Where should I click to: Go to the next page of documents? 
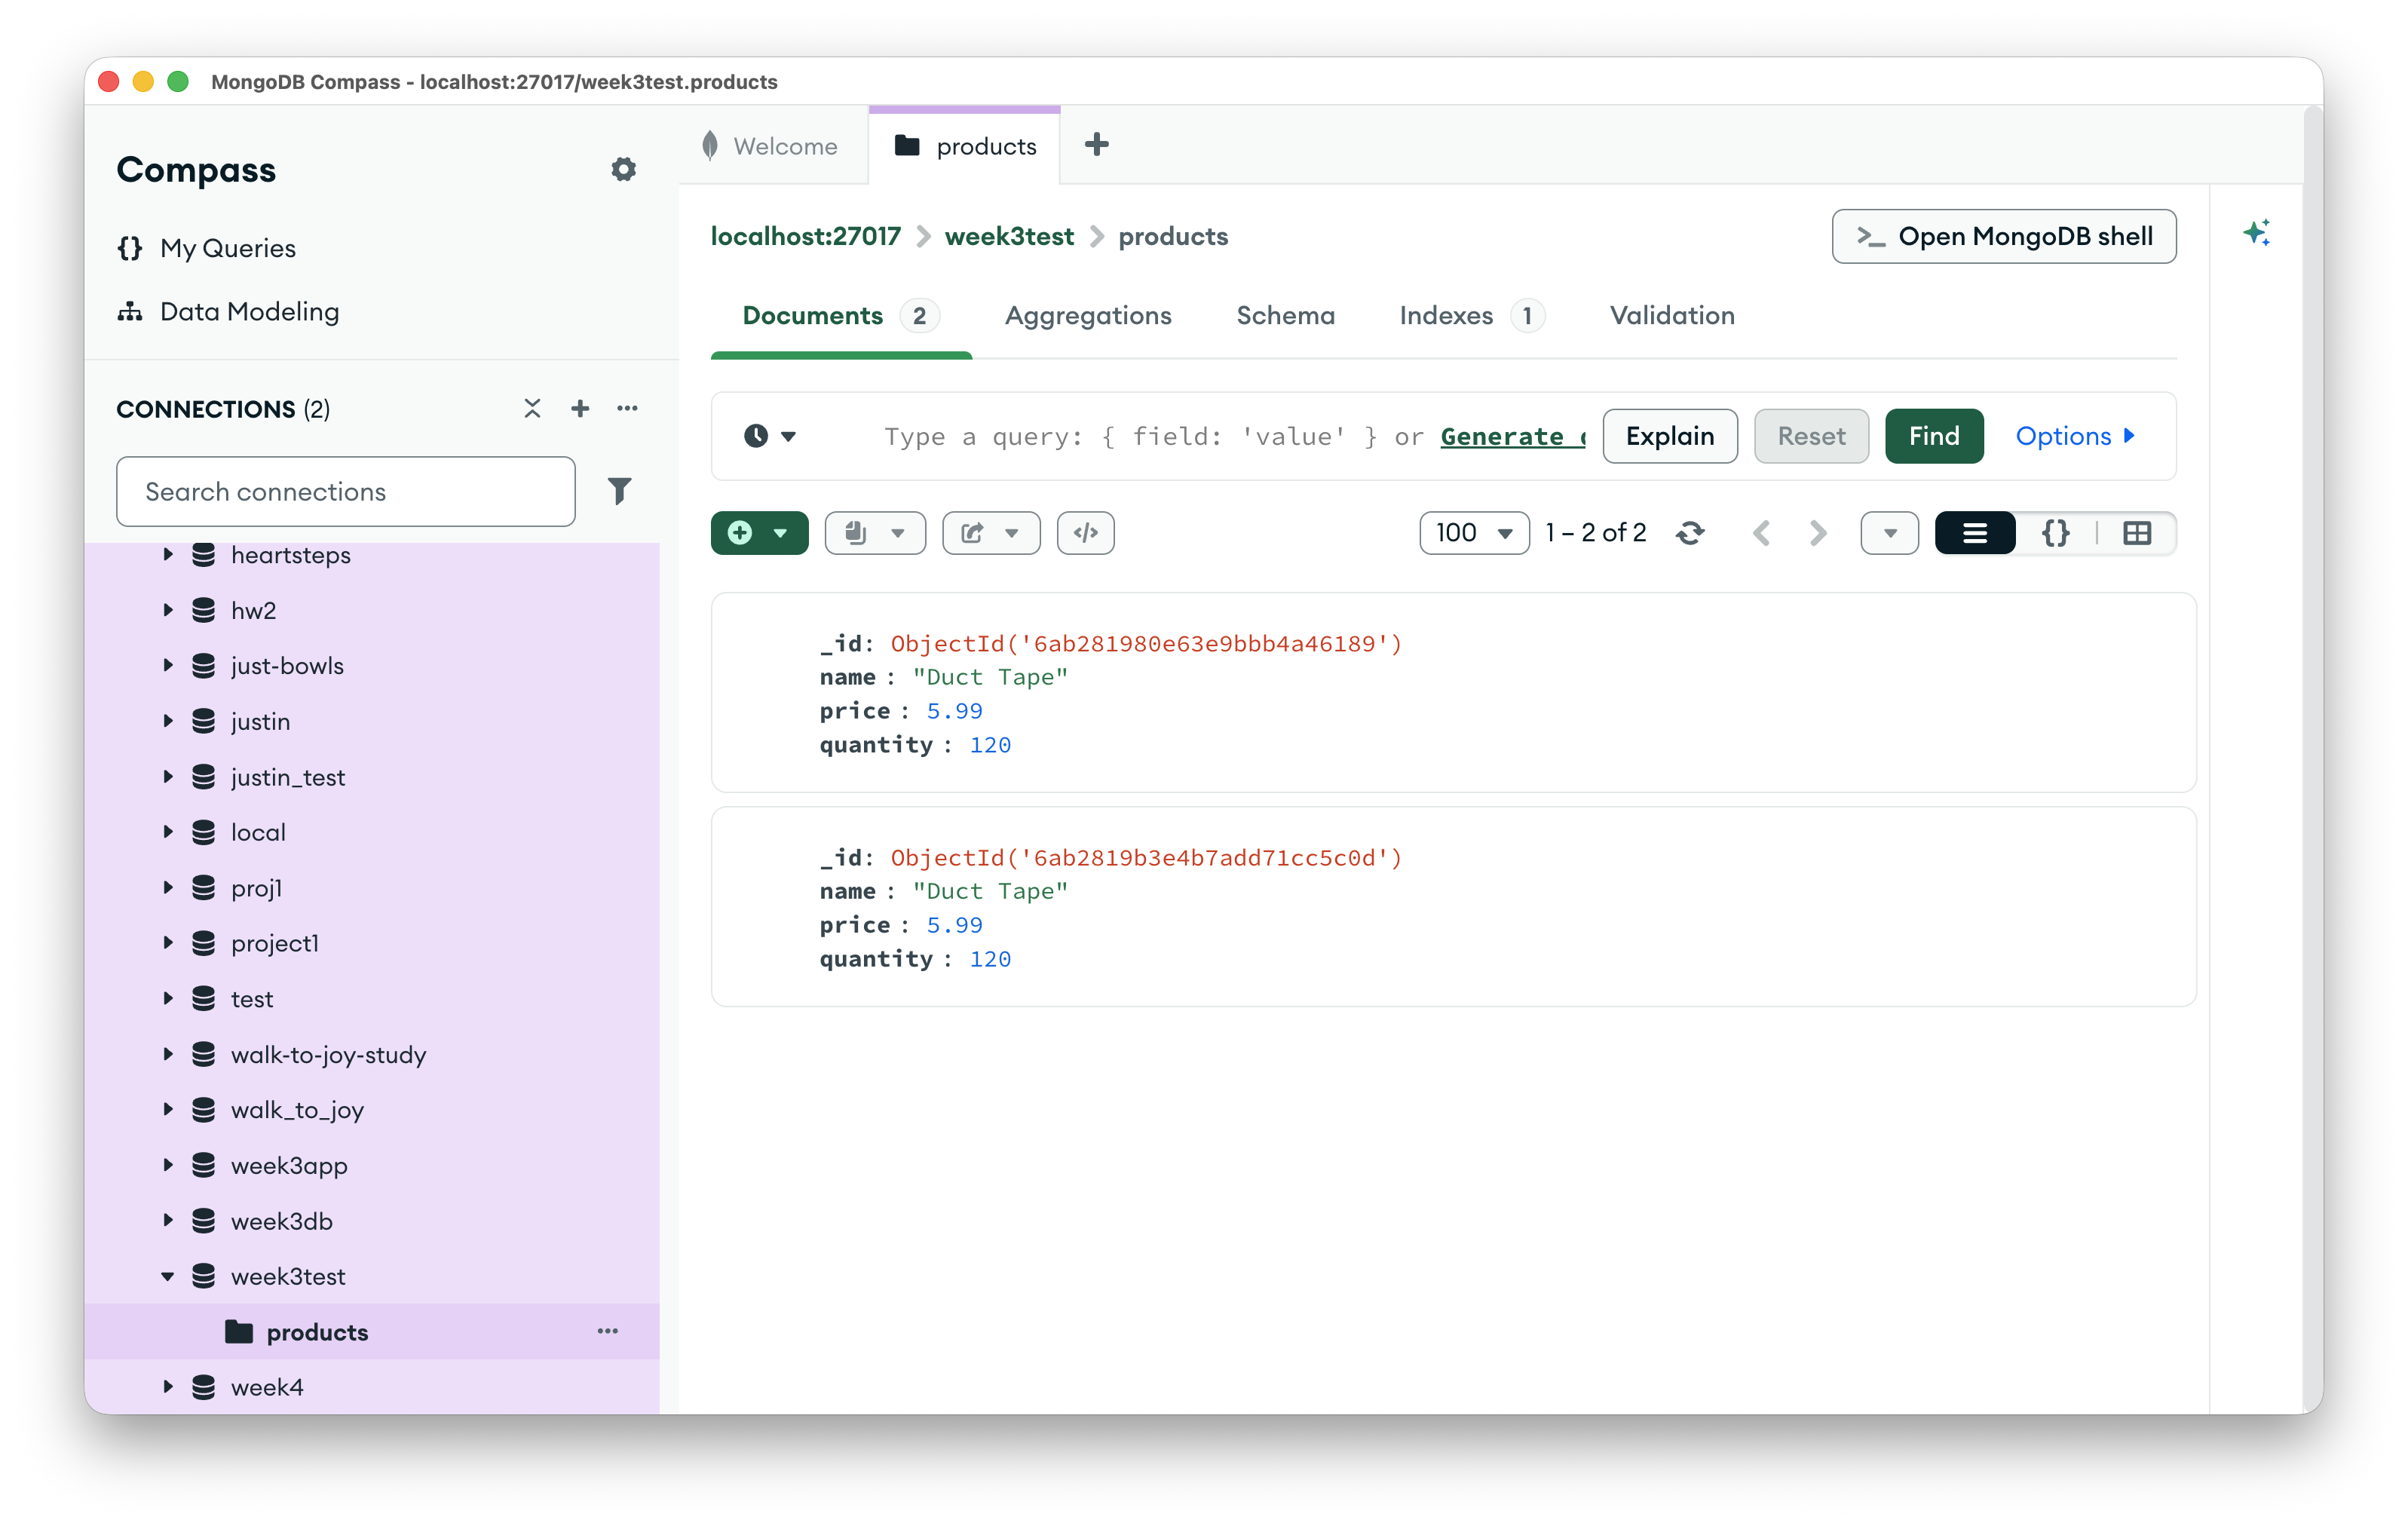click(x=1818, y=533)
